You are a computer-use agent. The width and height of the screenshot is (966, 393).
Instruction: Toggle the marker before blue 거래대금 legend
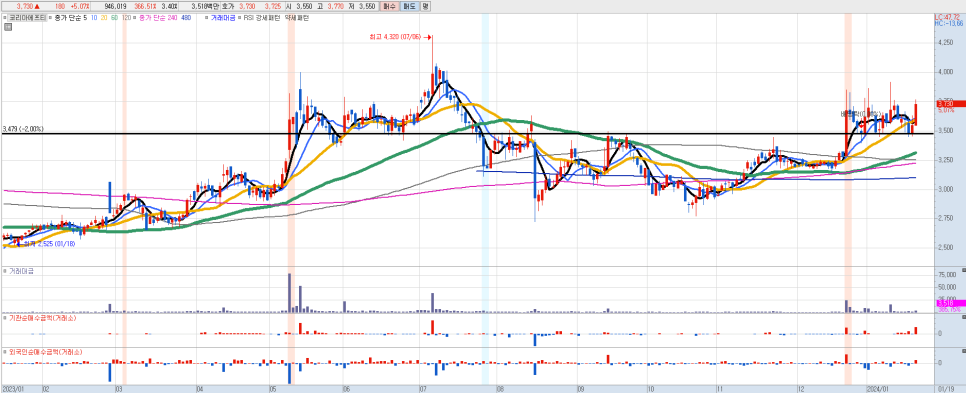pyautogui.click(x=207, y=18)
